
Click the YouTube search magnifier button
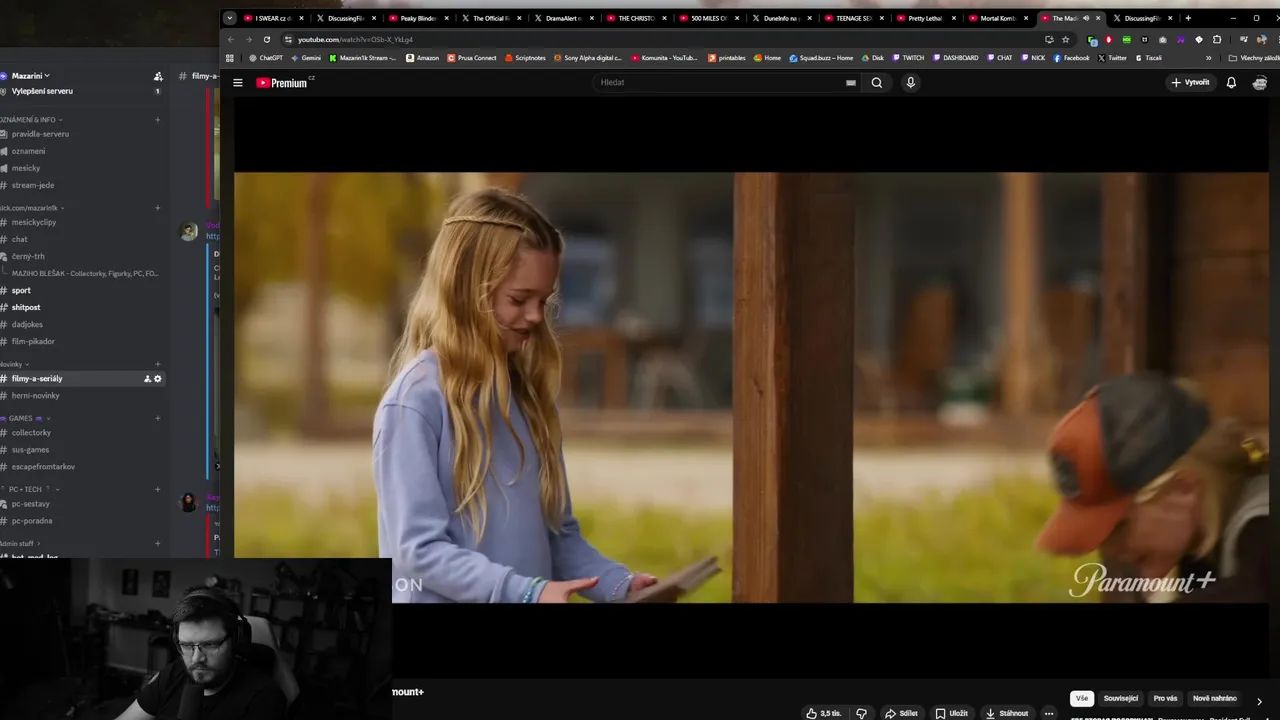pyautogui.click(x=877, y=83)
